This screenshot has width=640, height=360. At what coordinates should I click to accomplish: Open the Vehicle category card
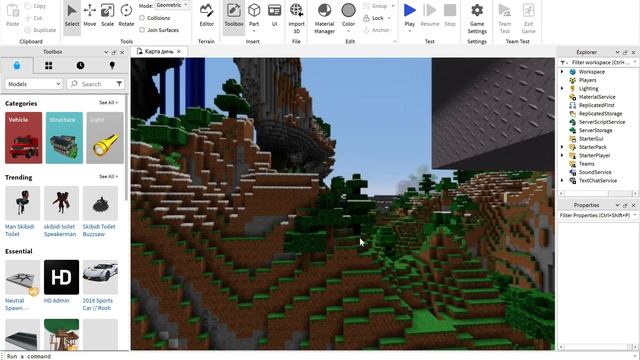click(23, 138)
